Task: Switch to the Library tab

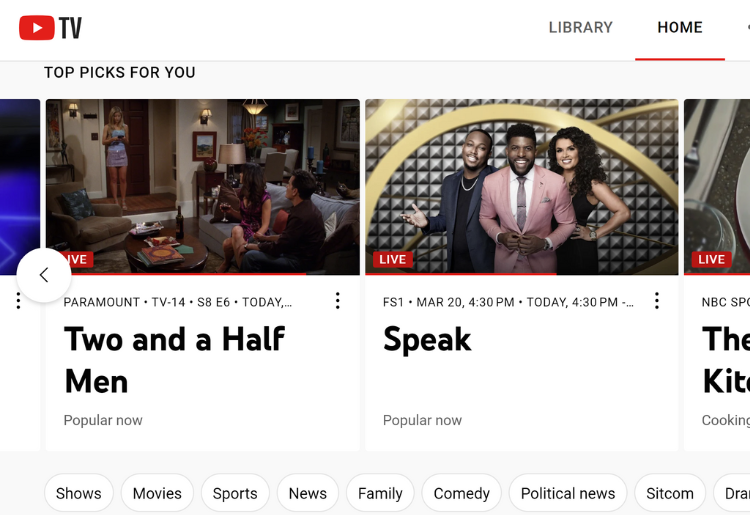Action: click(x=581, y=27)
